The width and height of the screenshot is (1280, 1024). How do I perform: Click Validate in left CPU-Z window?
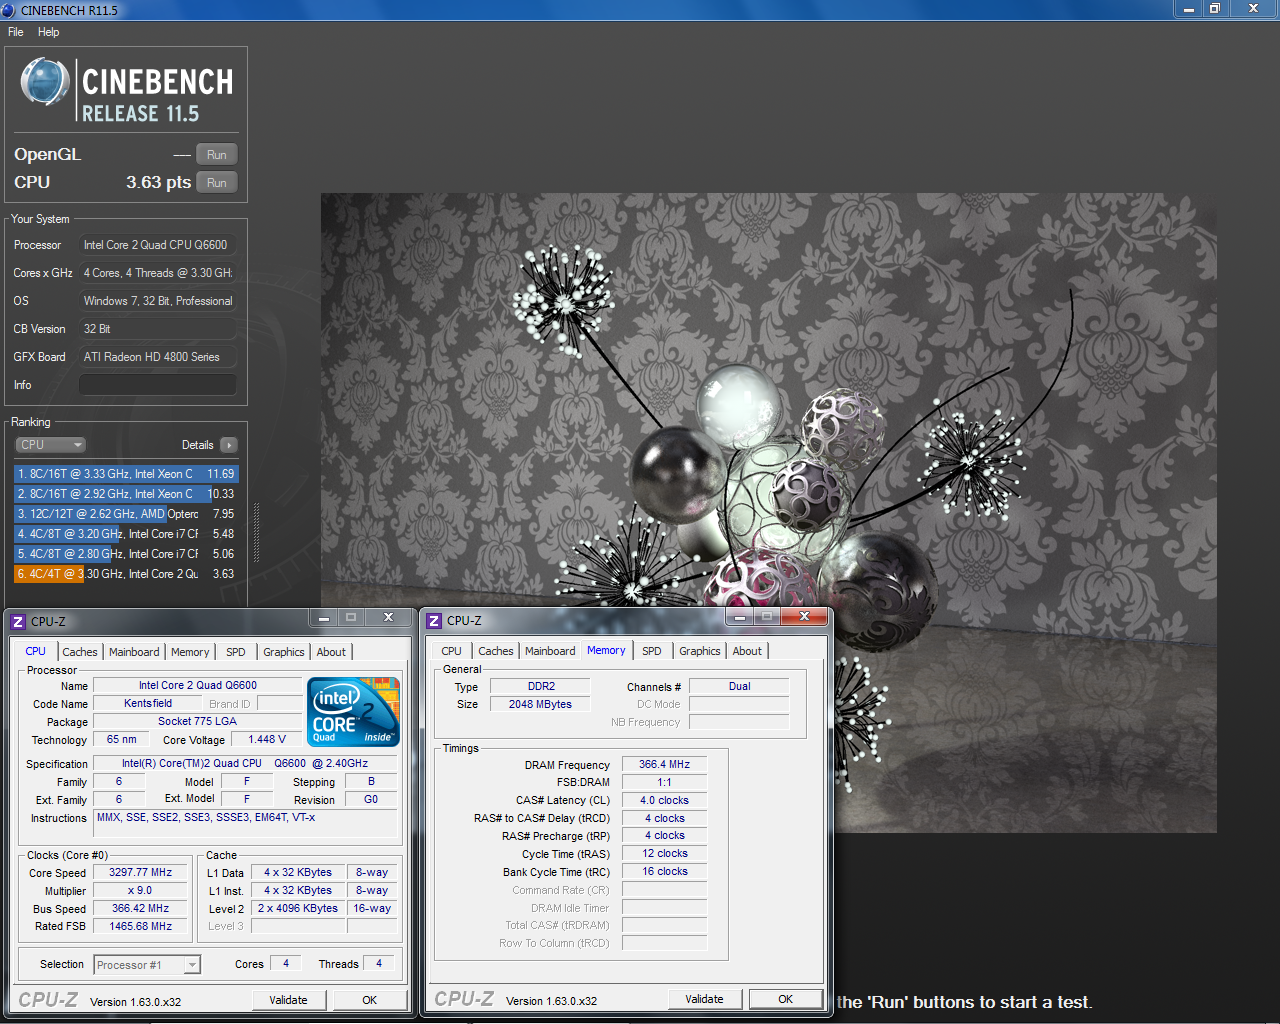(288, 1000)
